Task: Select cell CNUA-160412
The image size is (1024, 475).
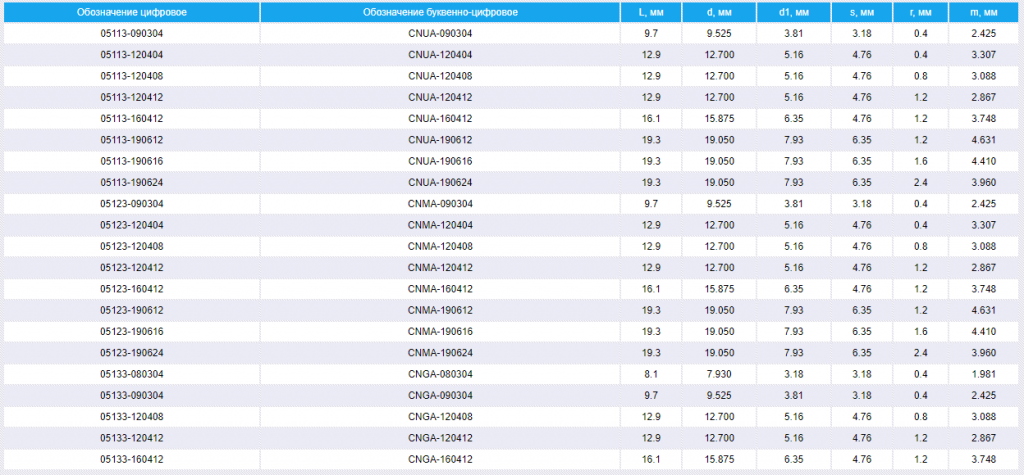Action: click(x=440, y=118)
